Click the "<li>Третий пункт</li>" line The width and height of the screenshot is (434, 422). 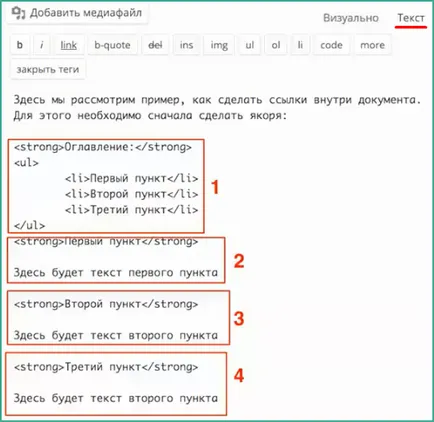pos(132,210)
